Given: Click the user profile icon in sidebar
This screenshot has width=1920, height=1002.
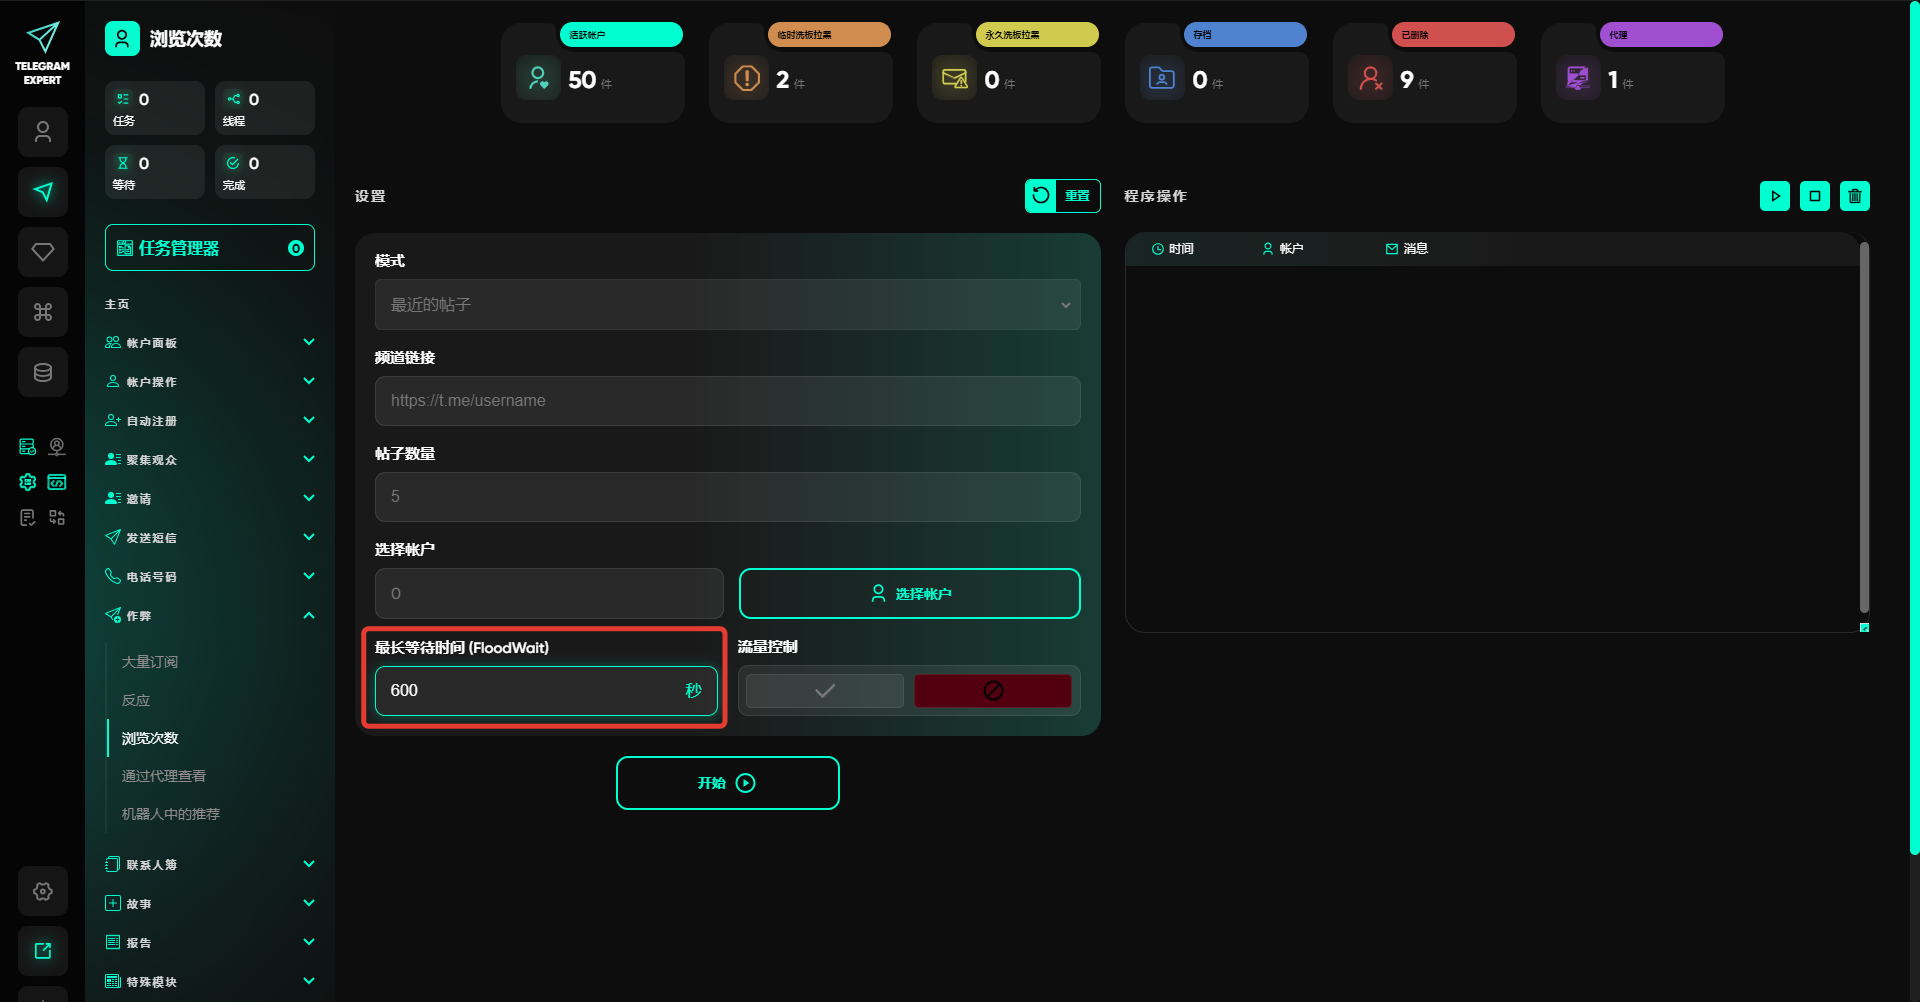Looking at the screenshot, I should [x=43, y=132].
